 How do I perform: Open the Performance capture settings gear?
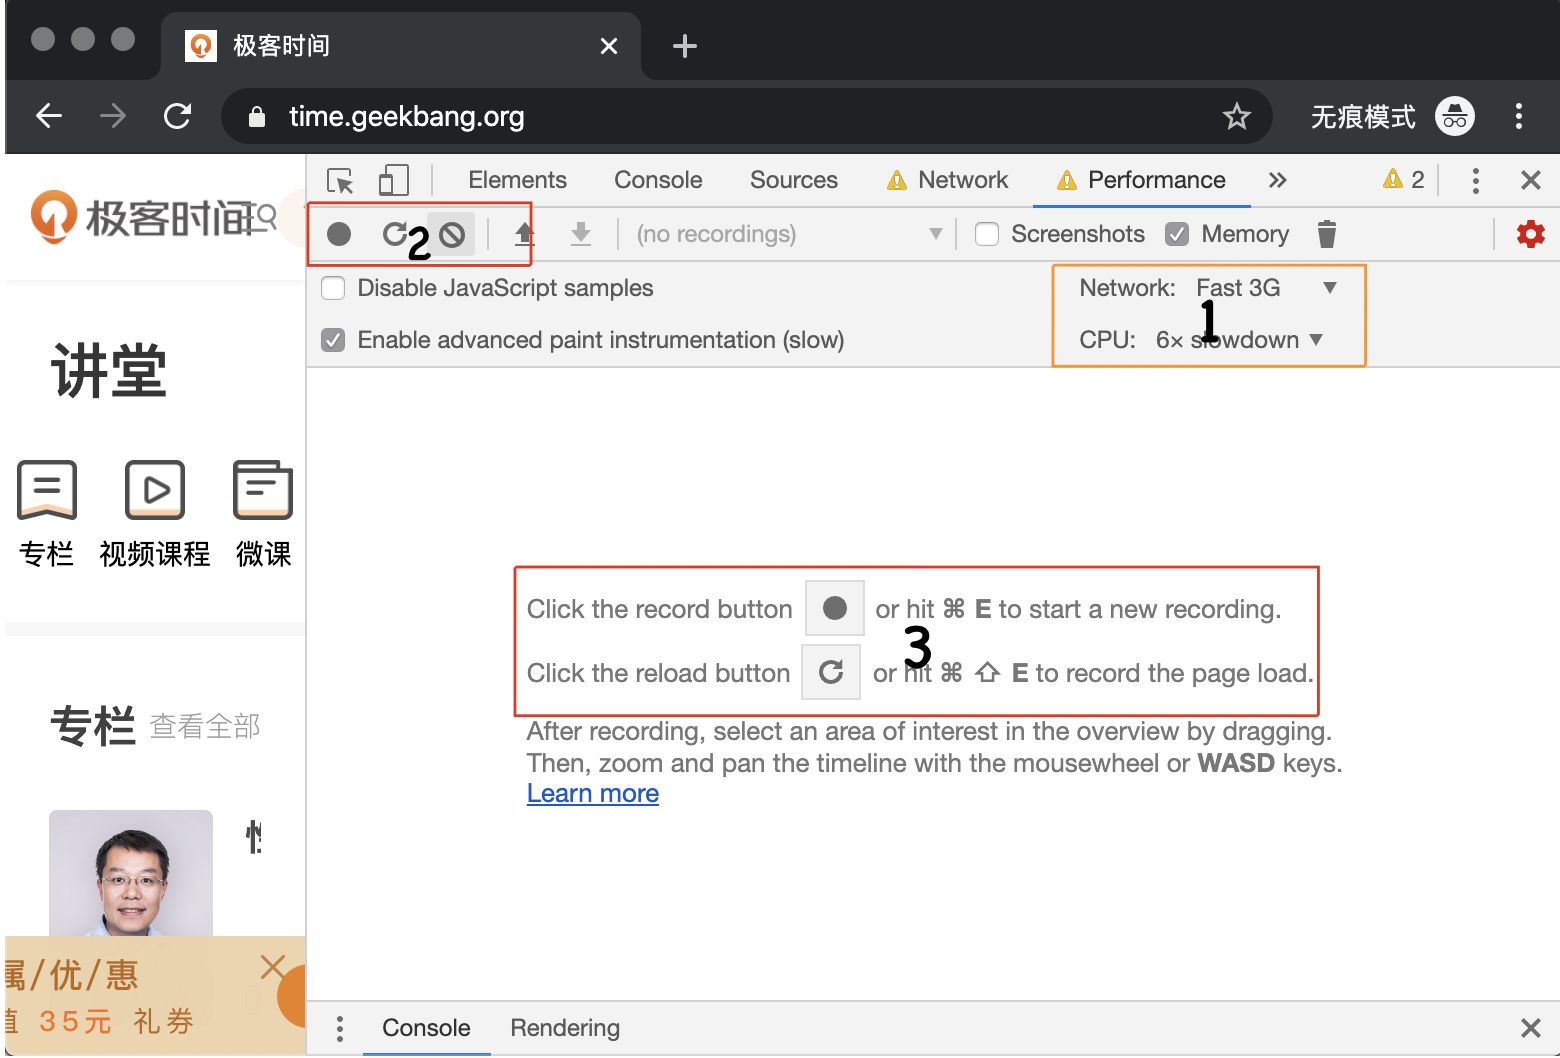[x=1530, y=233]
